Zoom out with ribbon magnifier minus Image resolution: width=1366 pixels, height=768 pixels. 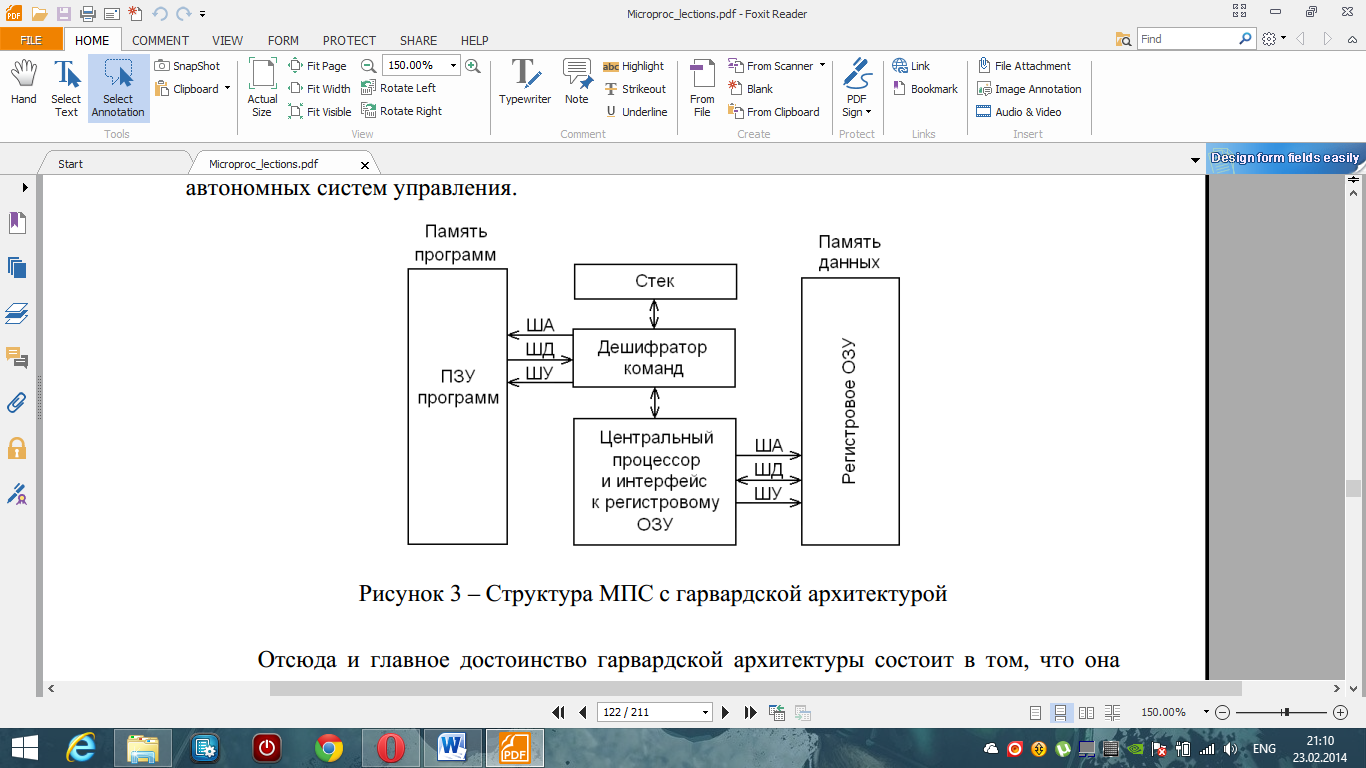click(368, 65)
